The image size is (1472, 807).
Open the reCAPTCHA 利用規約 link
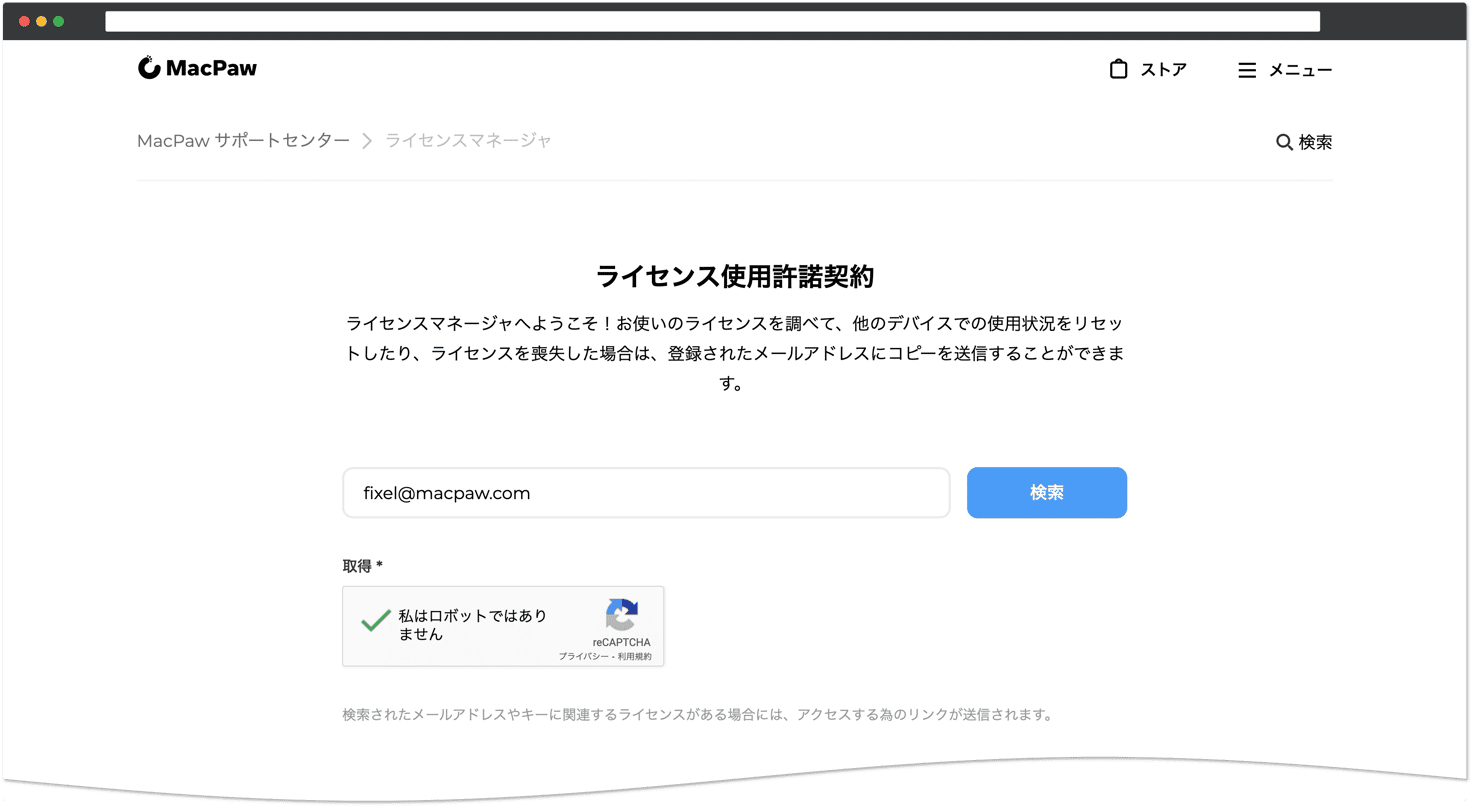click(635, 657)
